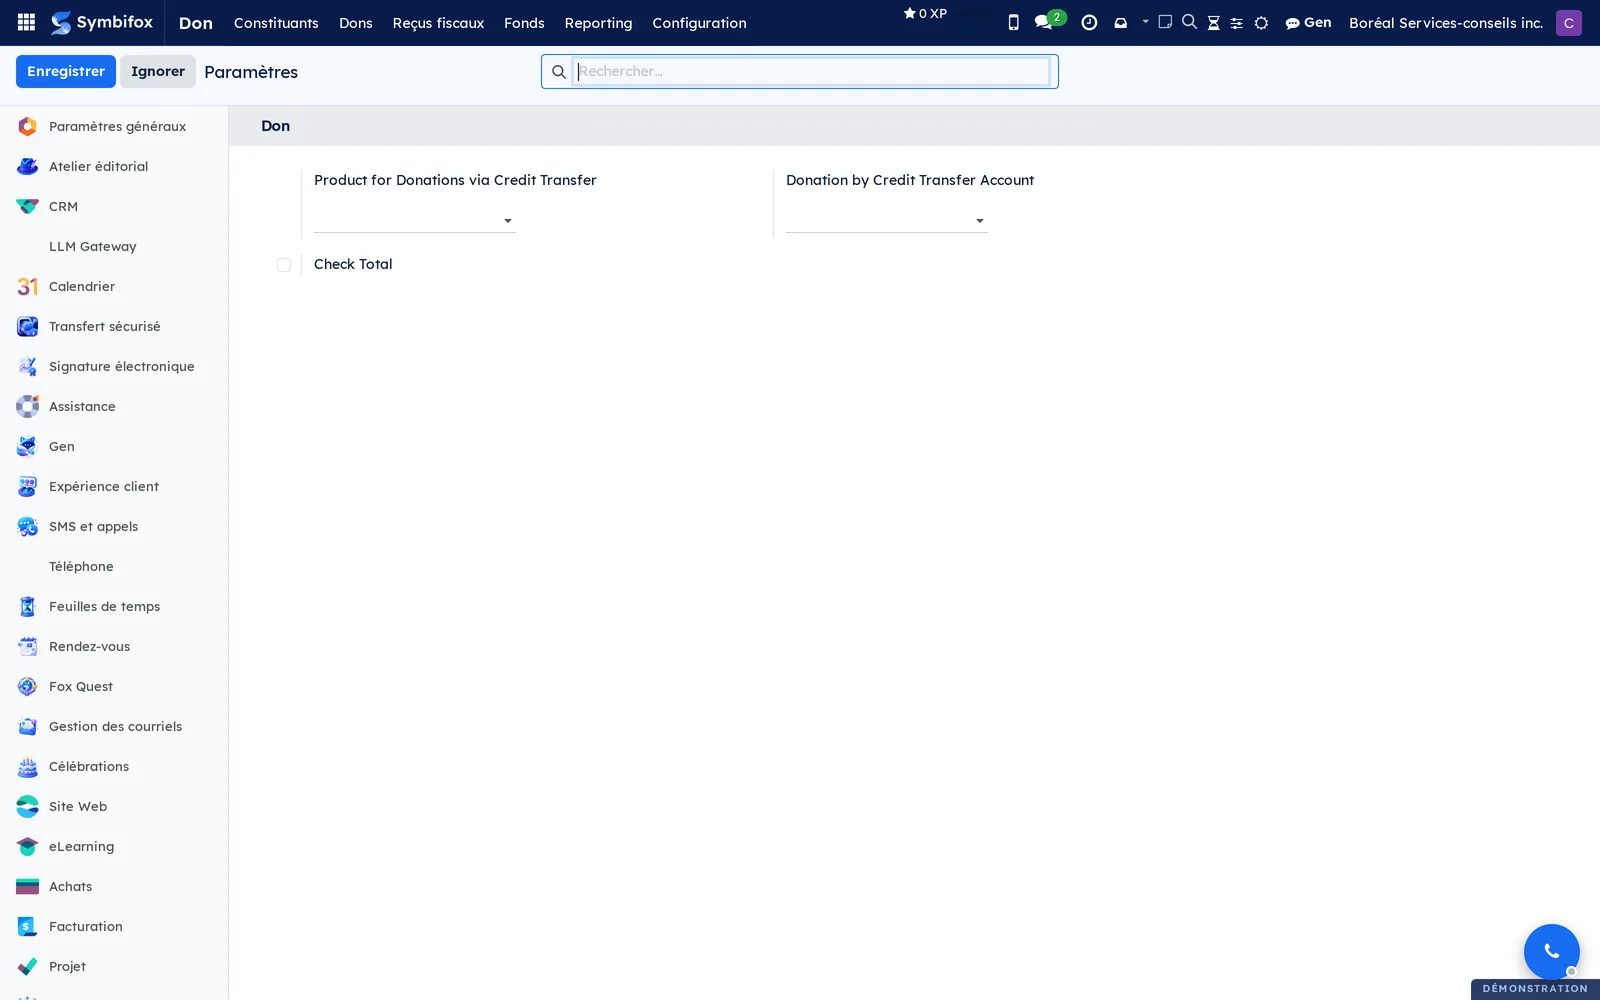1600x1000 pixels.
Task: Select Gen in the settings sidebar
Action: pyautogui.click(x=114, y=446)
